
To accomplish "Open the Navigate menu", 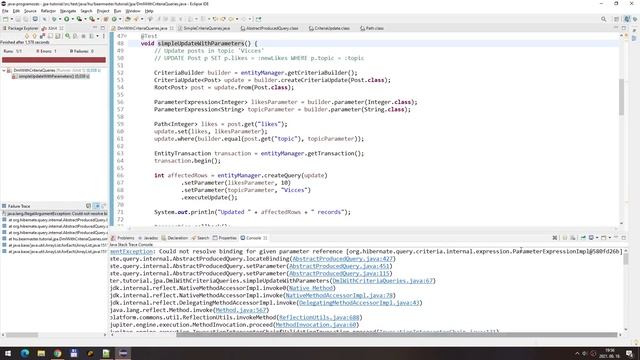I will (68, 11).
